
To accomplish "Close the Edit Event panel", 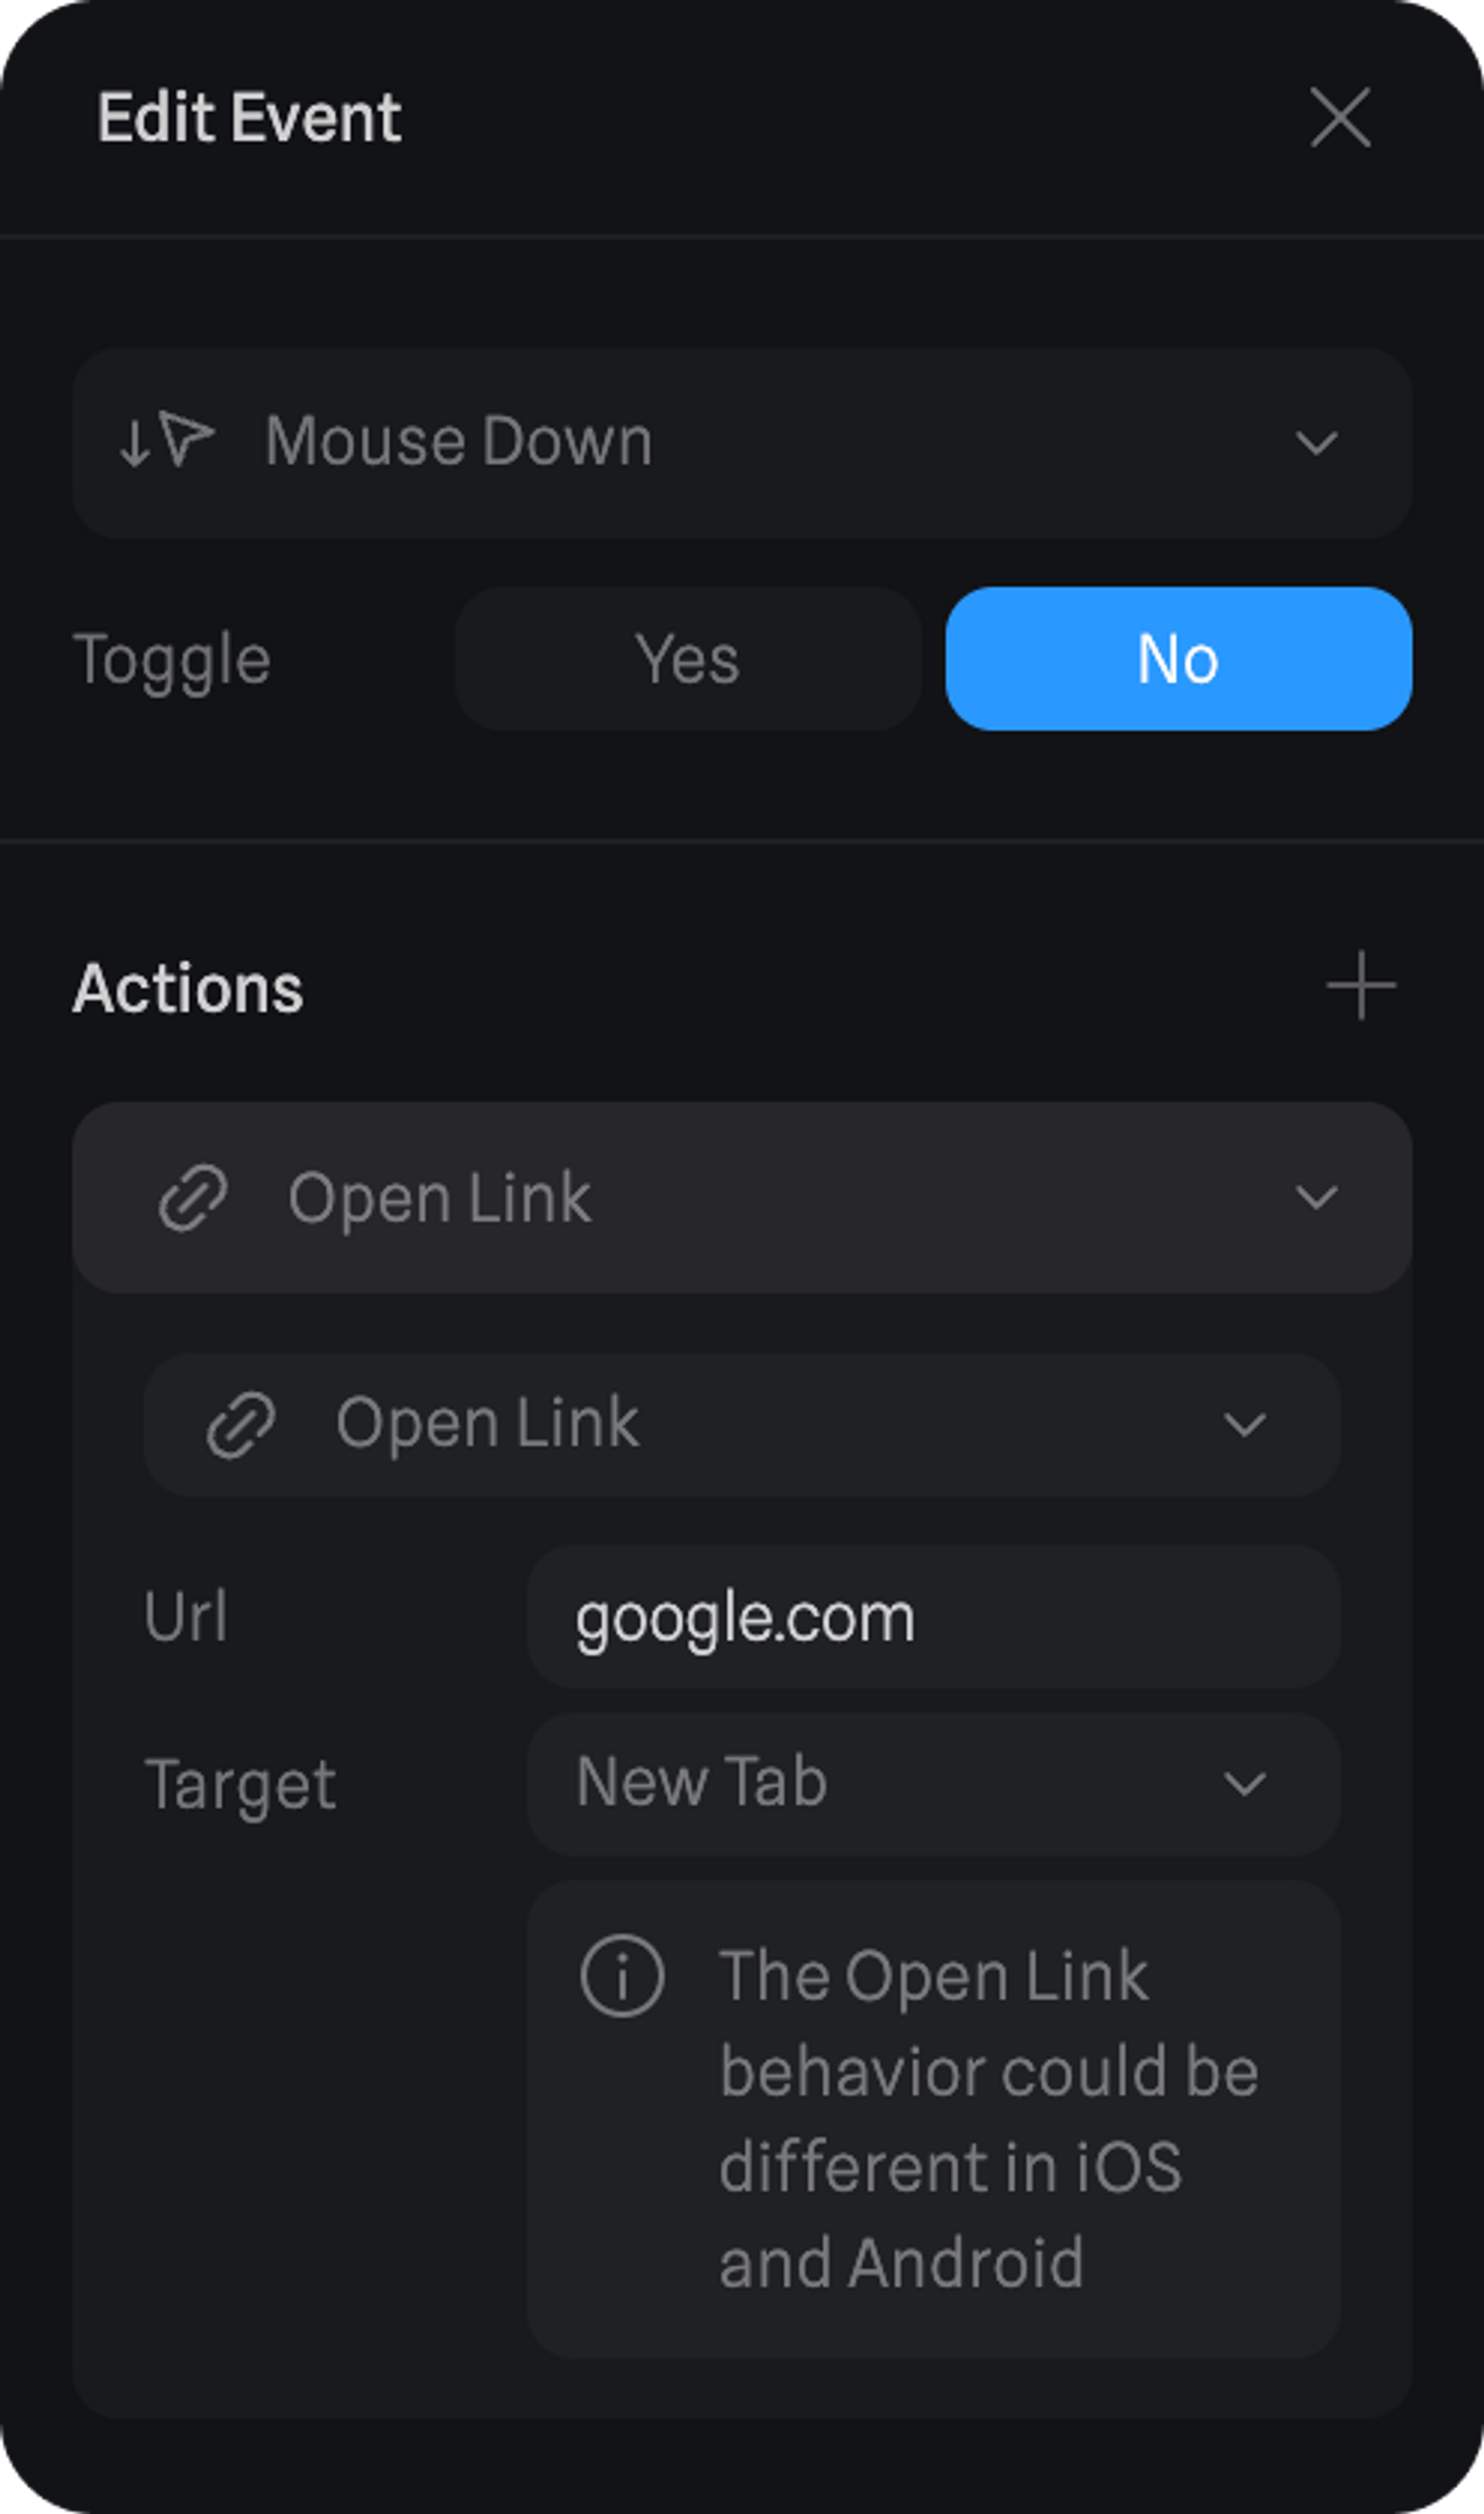I will (1339, 117).
